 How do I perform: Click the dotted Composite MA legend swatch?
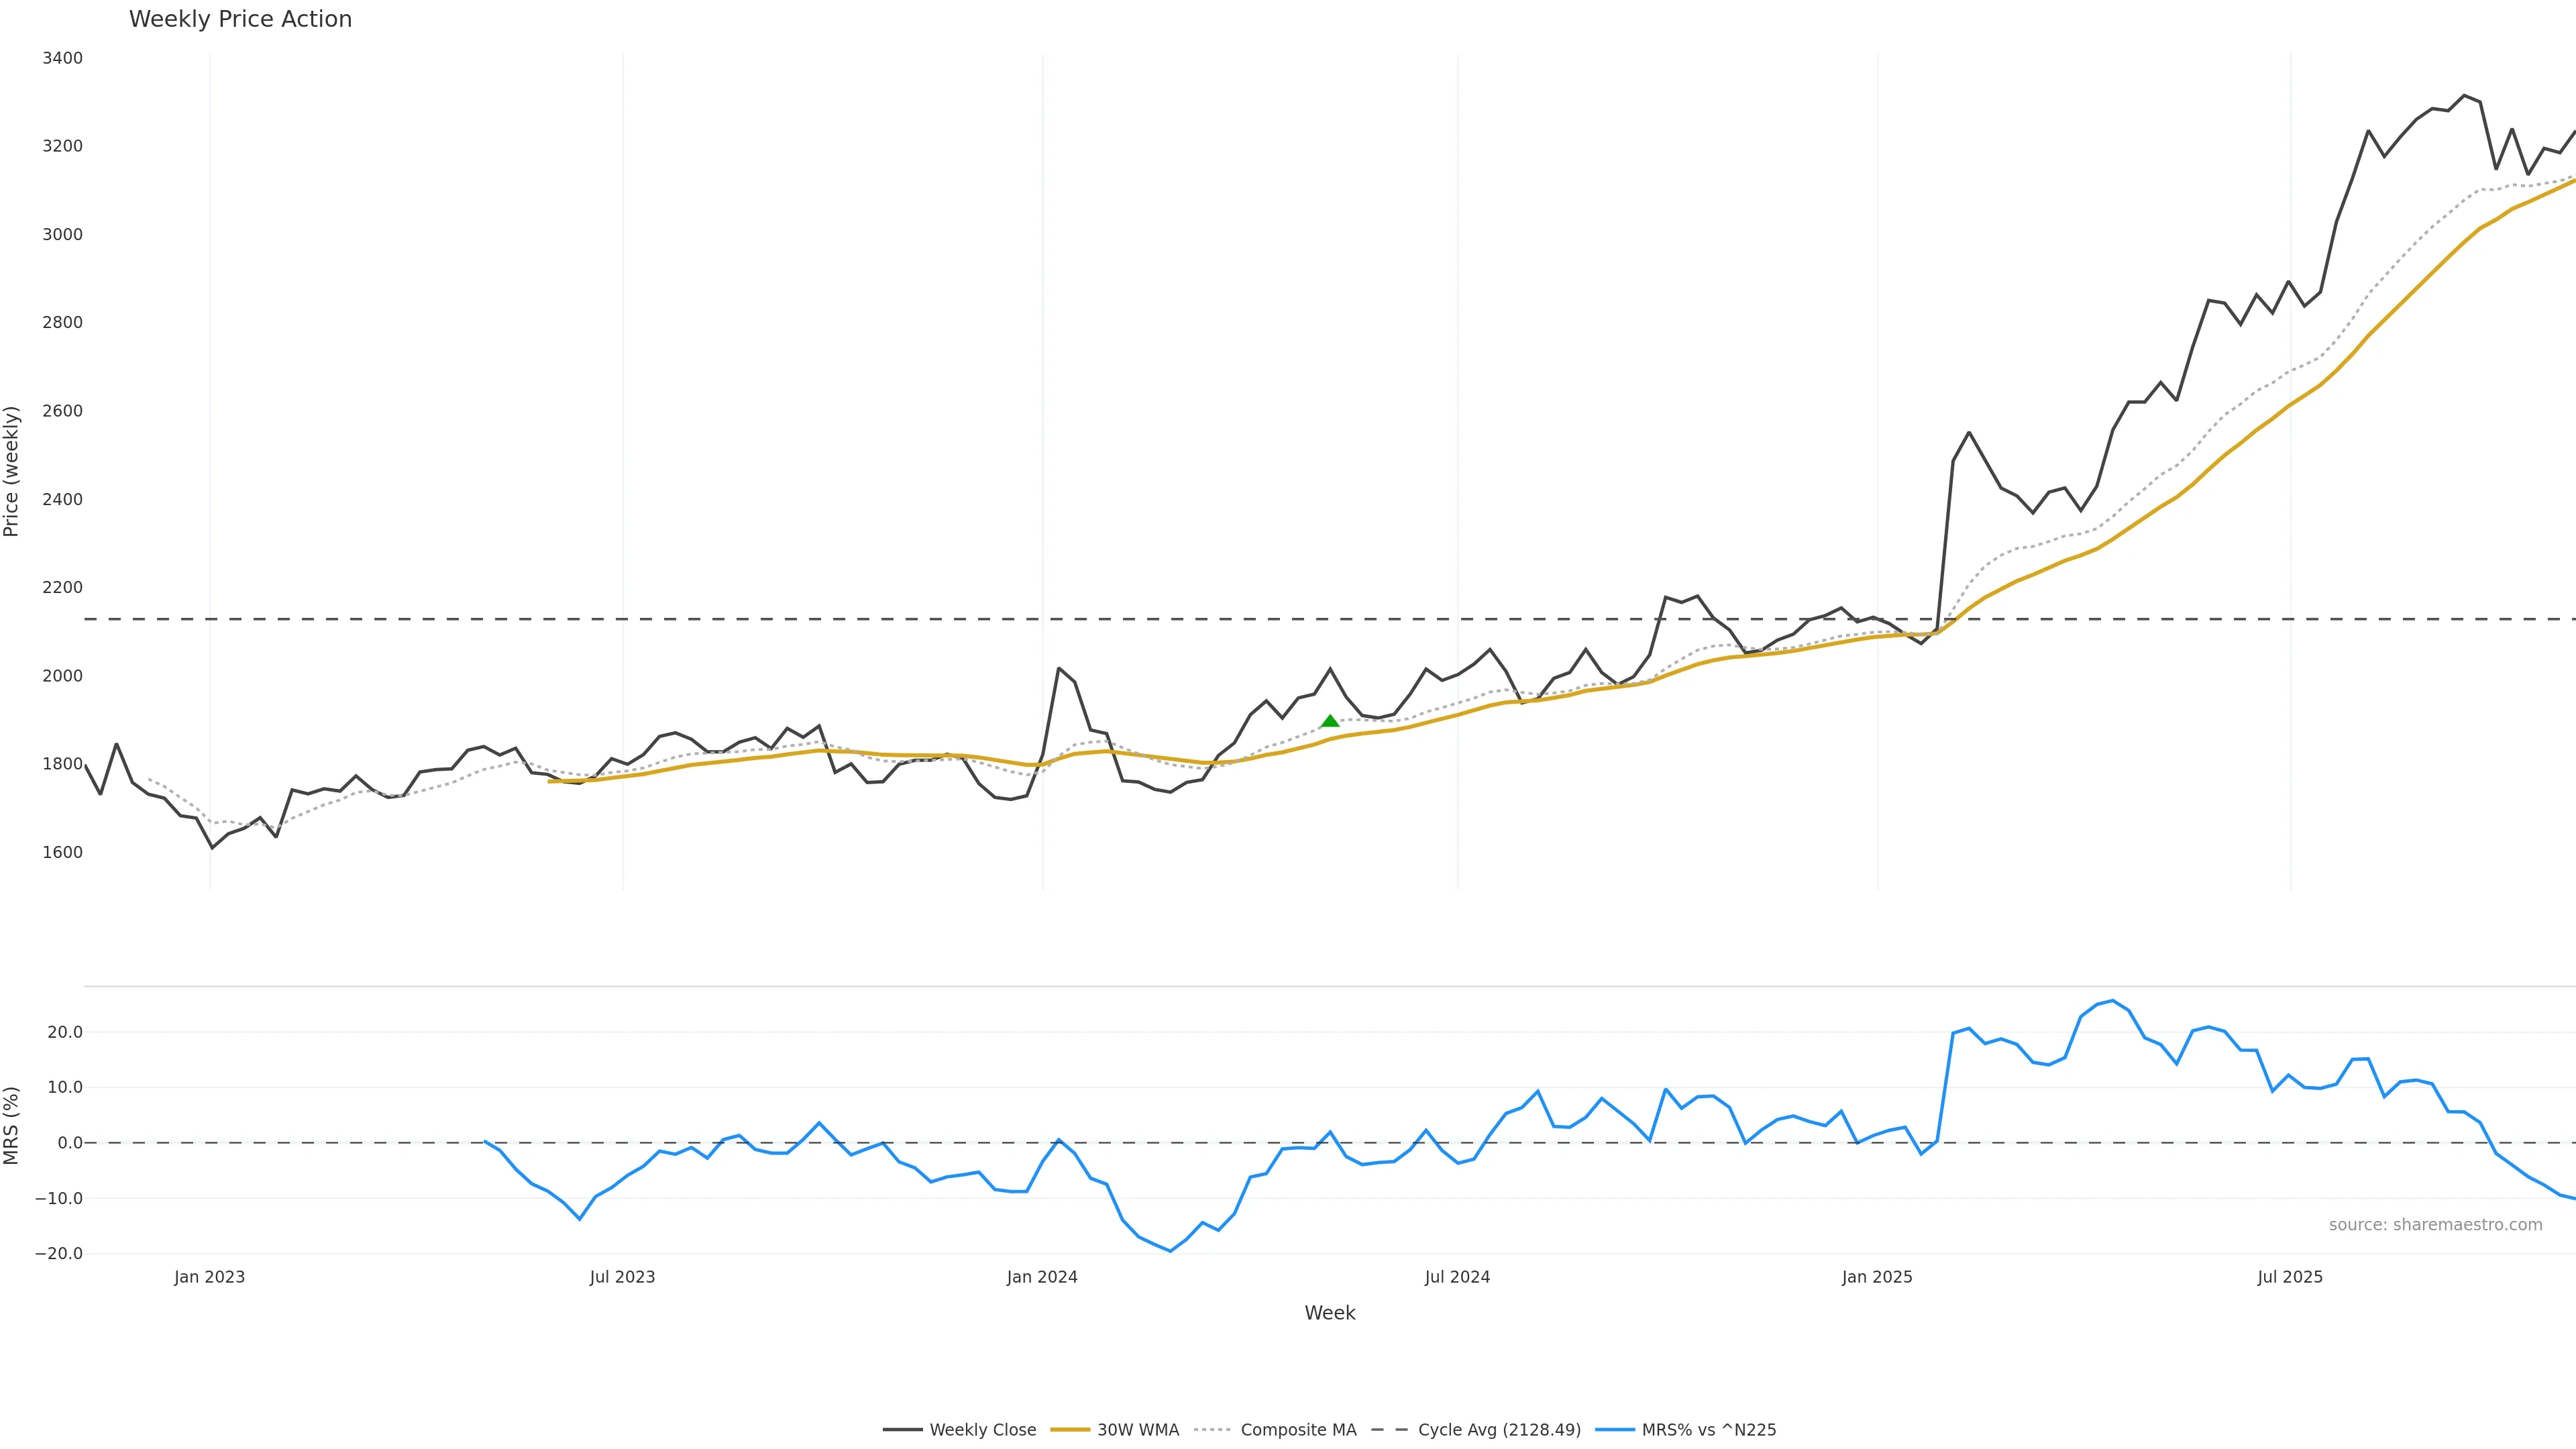click(x=1212, y=1430)
